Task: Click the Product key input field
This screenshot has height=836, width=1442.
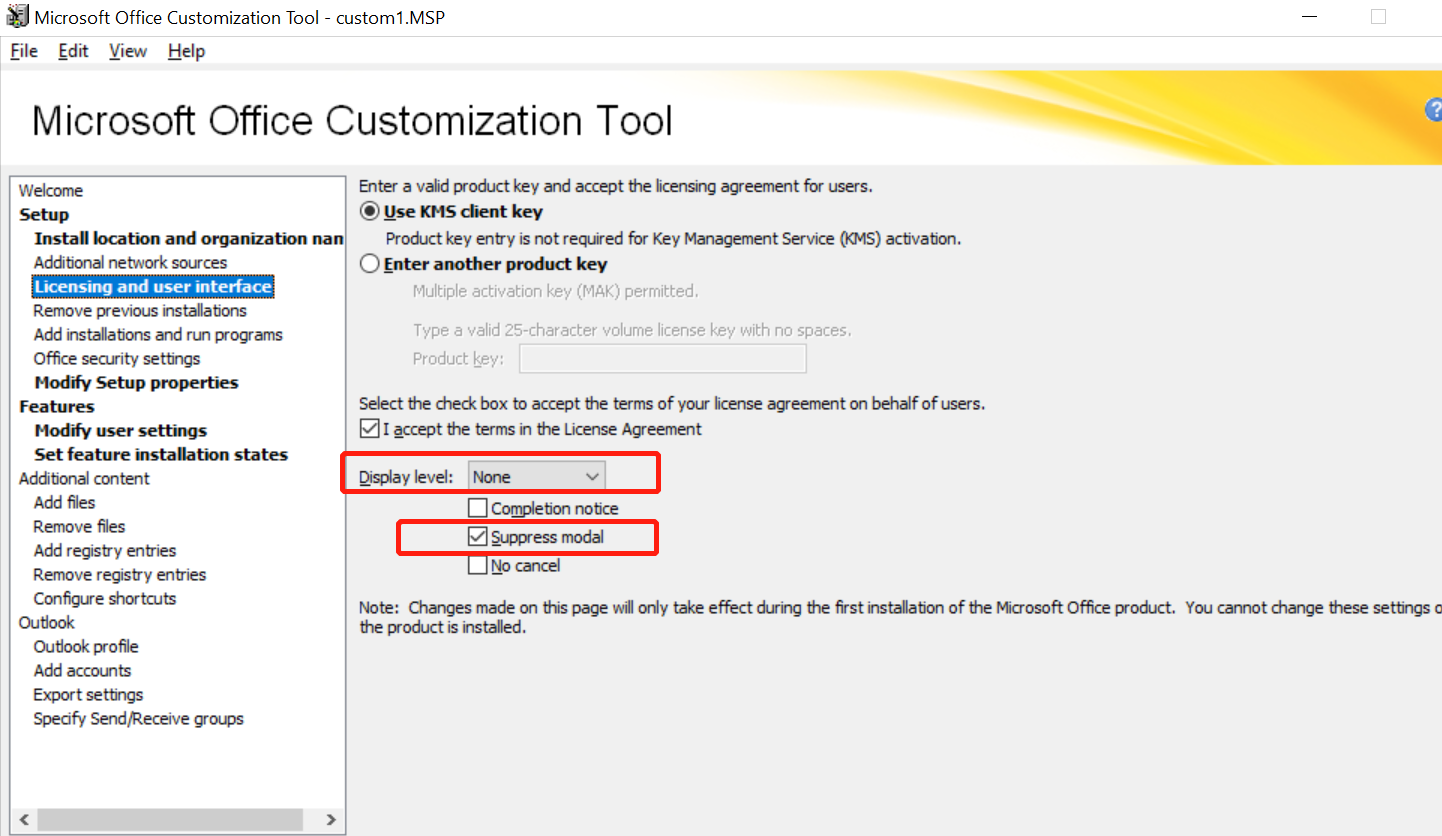Action: pyautogui.click(x=663, y=359)
